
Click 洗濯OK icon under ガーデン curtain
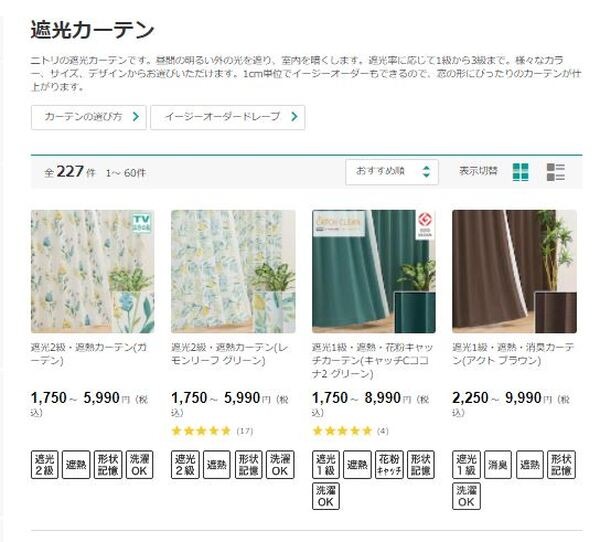click(x=139, y=465)
